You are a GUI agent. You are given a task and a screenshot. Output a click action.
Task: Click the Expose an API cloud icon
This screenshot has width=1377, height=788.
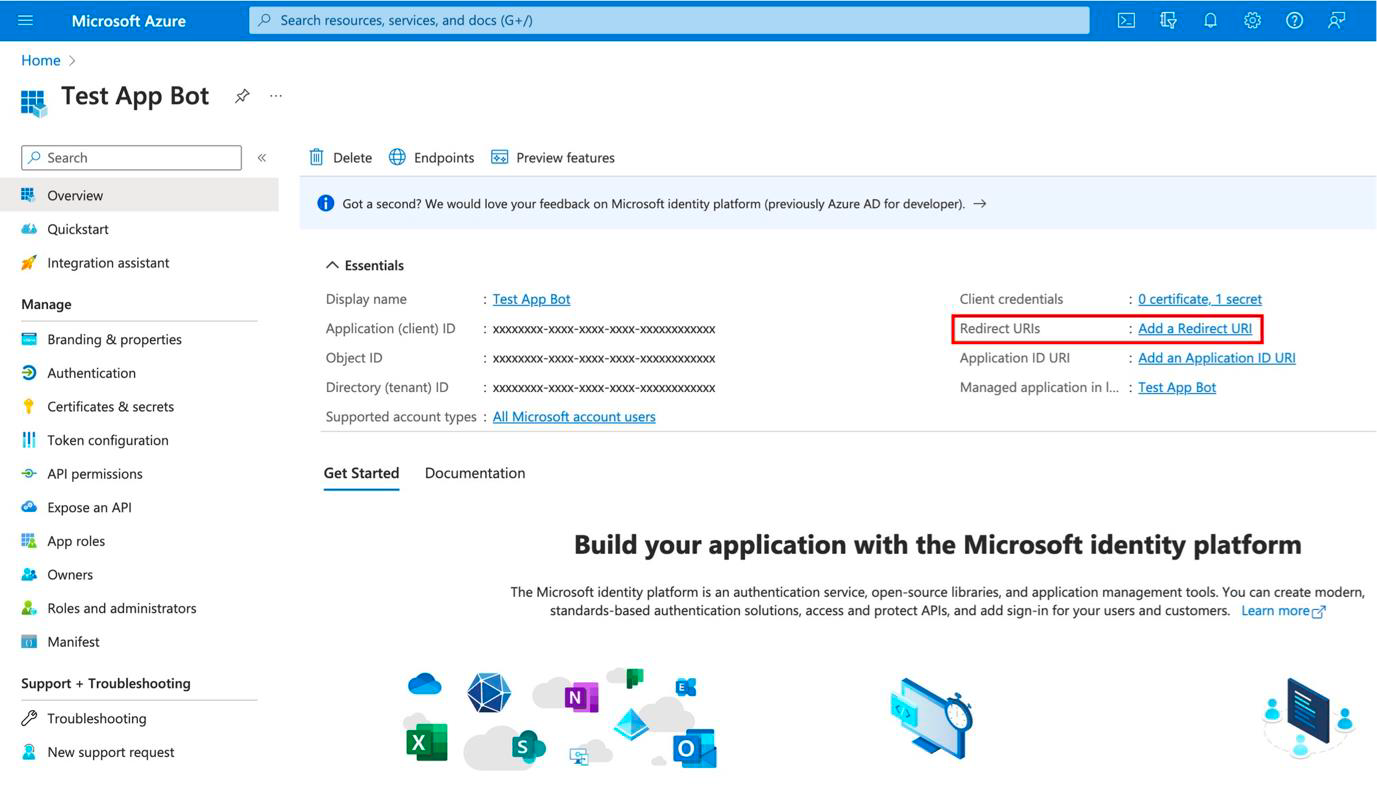click(x=28, y=507)
